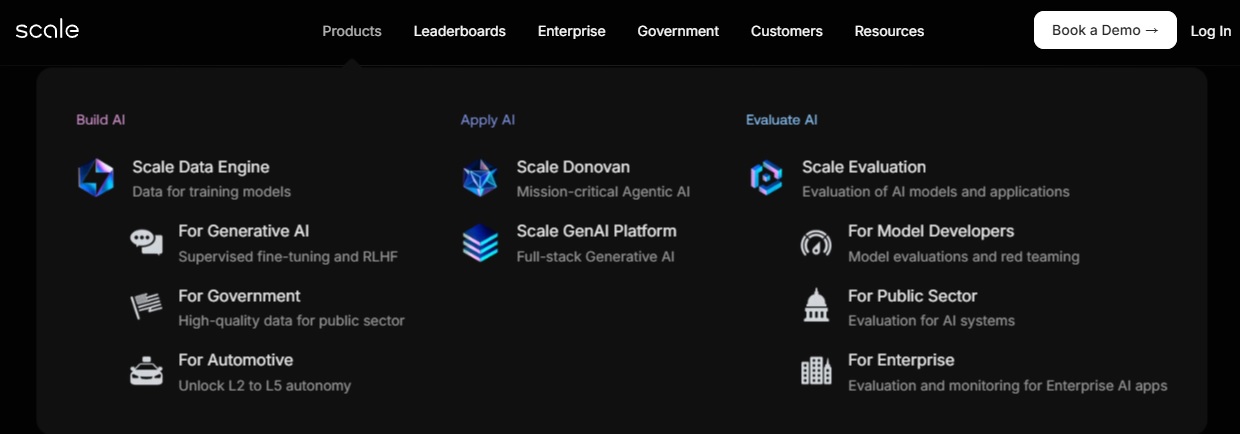Open For Enterprise under Evaluate AI
This screenshot has height=434, width=1240.
point(901,360)
